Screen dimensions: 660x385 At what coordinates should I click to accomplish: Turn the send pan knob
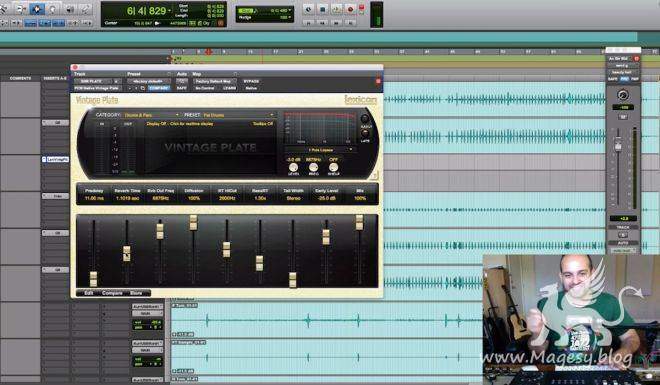pyautogui.click(x=623, y=95)
